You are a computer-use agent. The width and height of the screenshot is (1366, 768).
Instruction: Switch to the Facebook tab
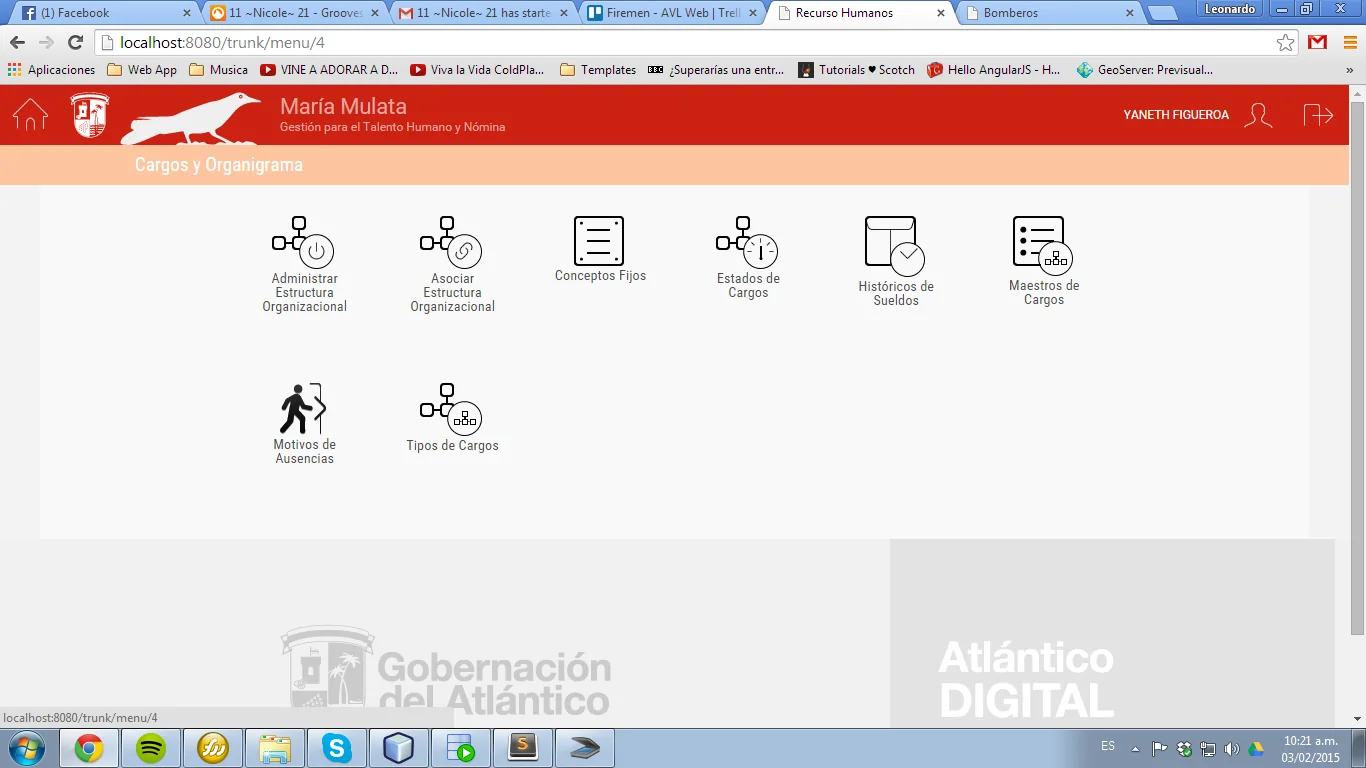(105, 13)
